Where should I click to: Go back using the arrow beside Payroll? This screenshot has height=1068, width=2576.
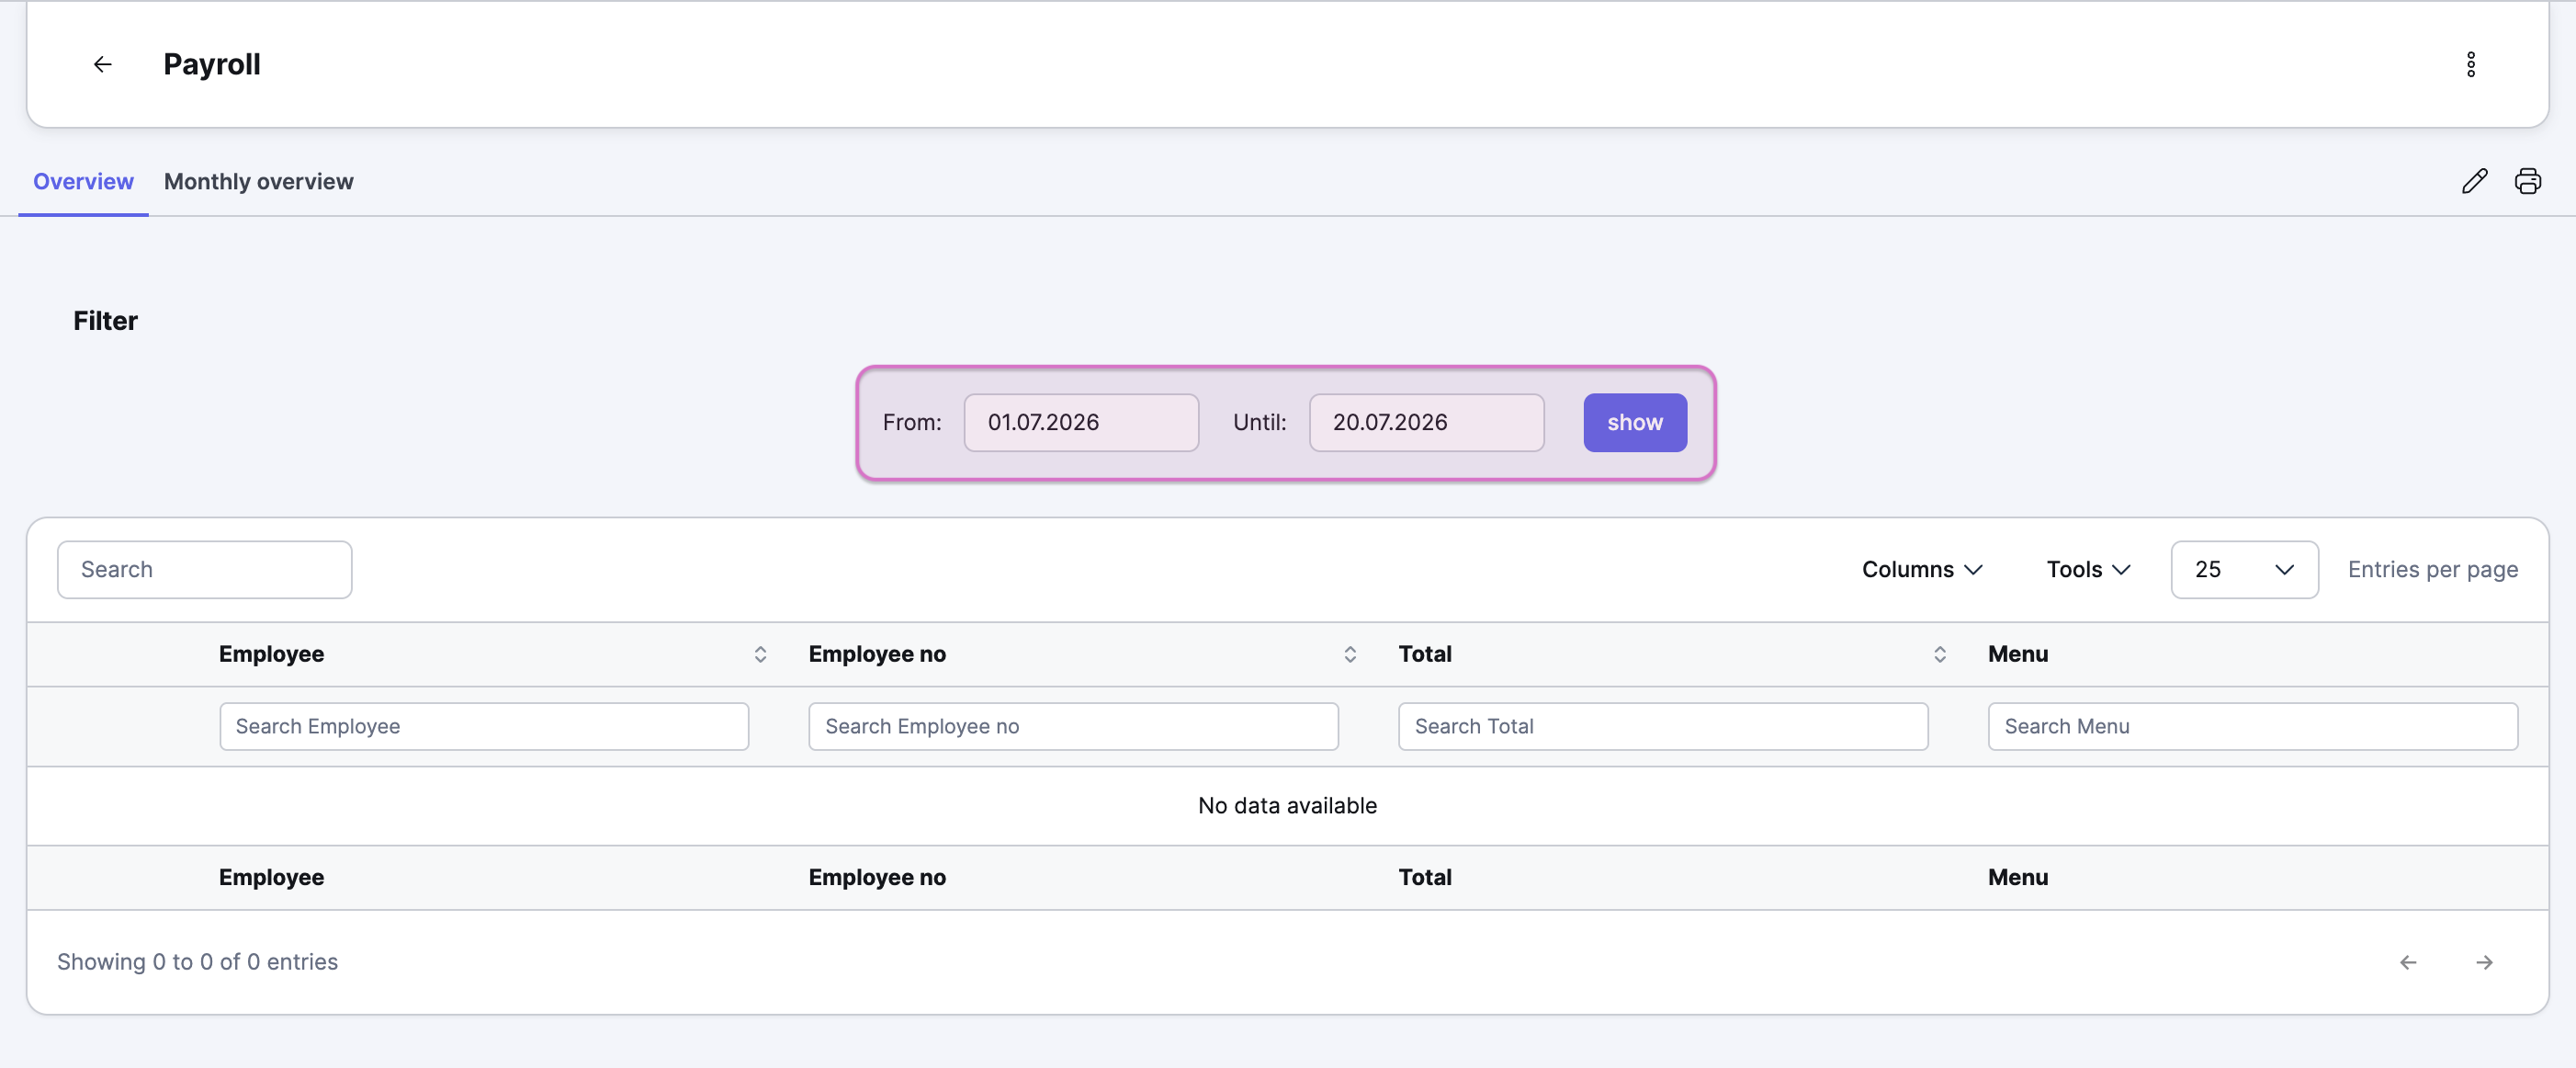[x=102, y=65]
